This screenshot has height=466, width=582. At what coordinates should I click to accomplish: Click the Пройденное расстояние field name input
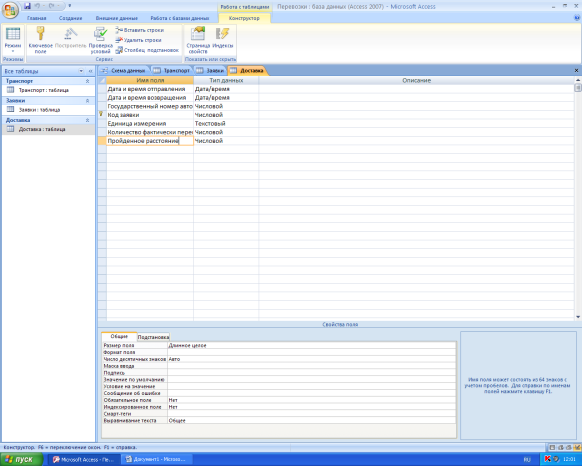[x=150, y=141]
